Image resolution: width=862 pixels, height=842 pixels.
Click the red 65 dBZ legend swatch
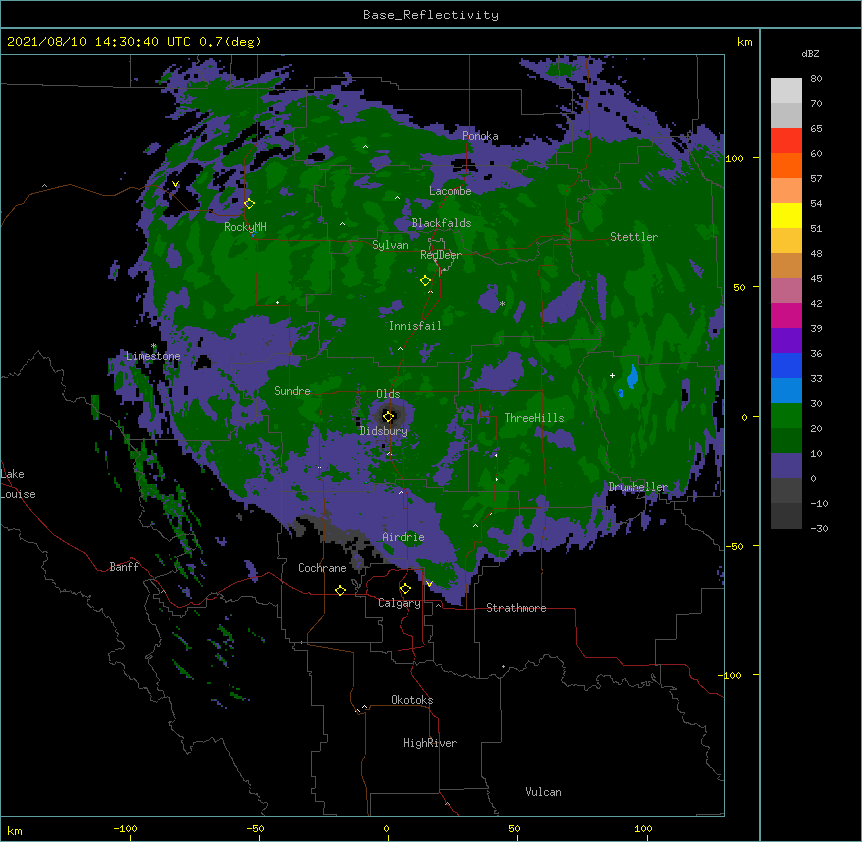pyautogui.click(x=786, y=141)
